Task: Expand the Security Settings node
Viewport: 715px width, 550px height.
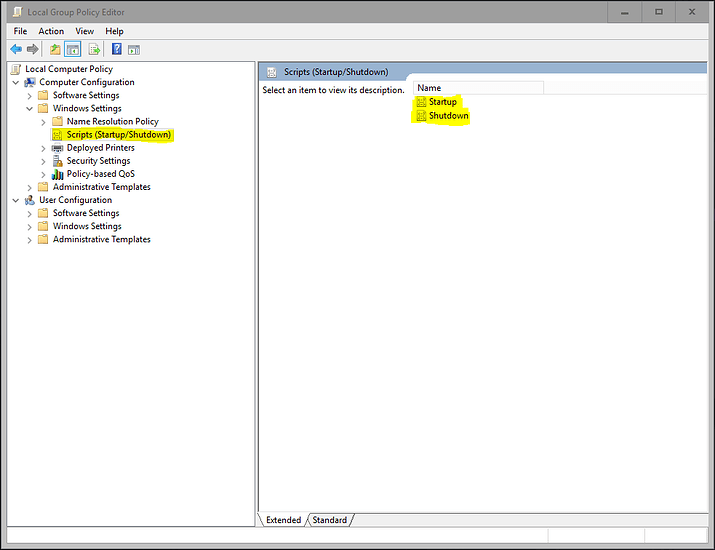Action: 43,161
